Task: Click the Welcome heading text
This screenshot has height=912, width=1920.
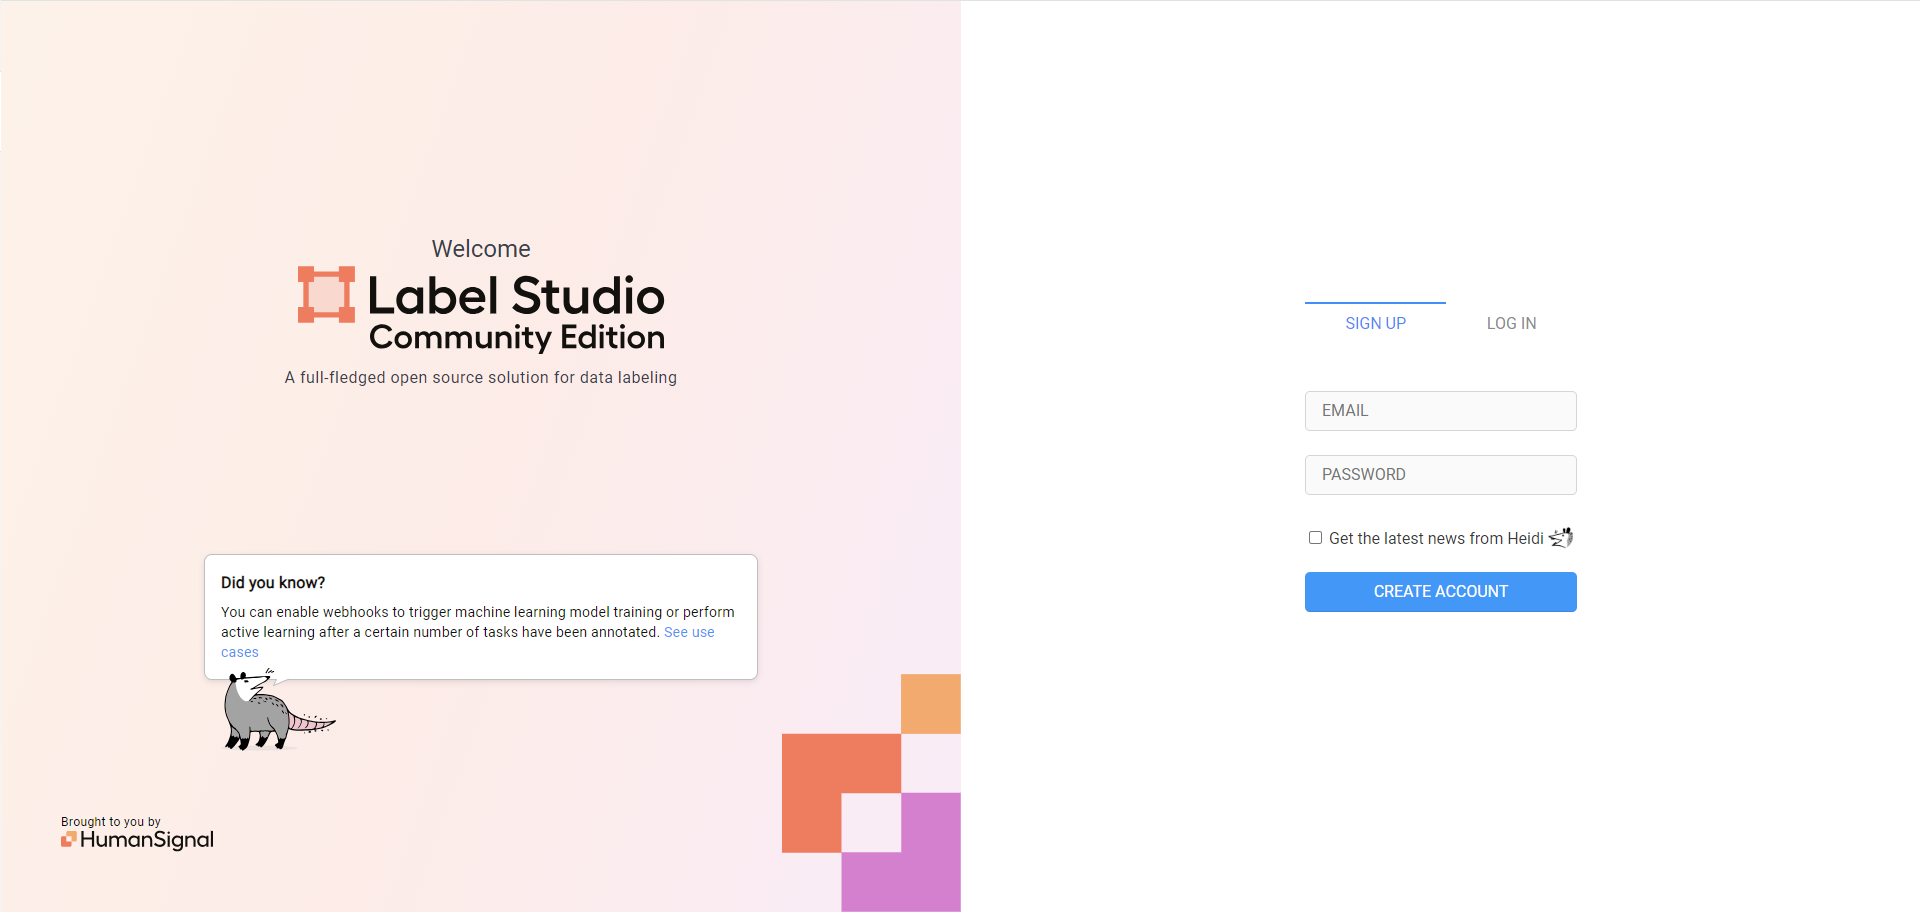Action: click(481, 249)
